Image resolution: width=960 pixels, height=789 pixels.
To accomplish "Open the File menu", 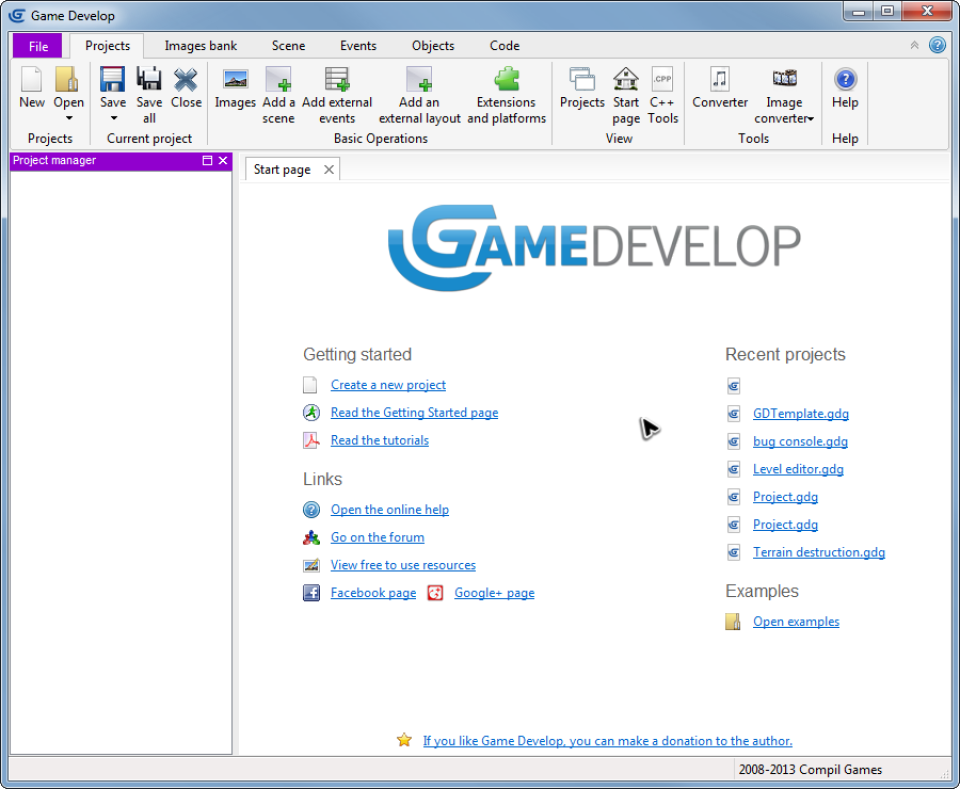I will point(37,45).
